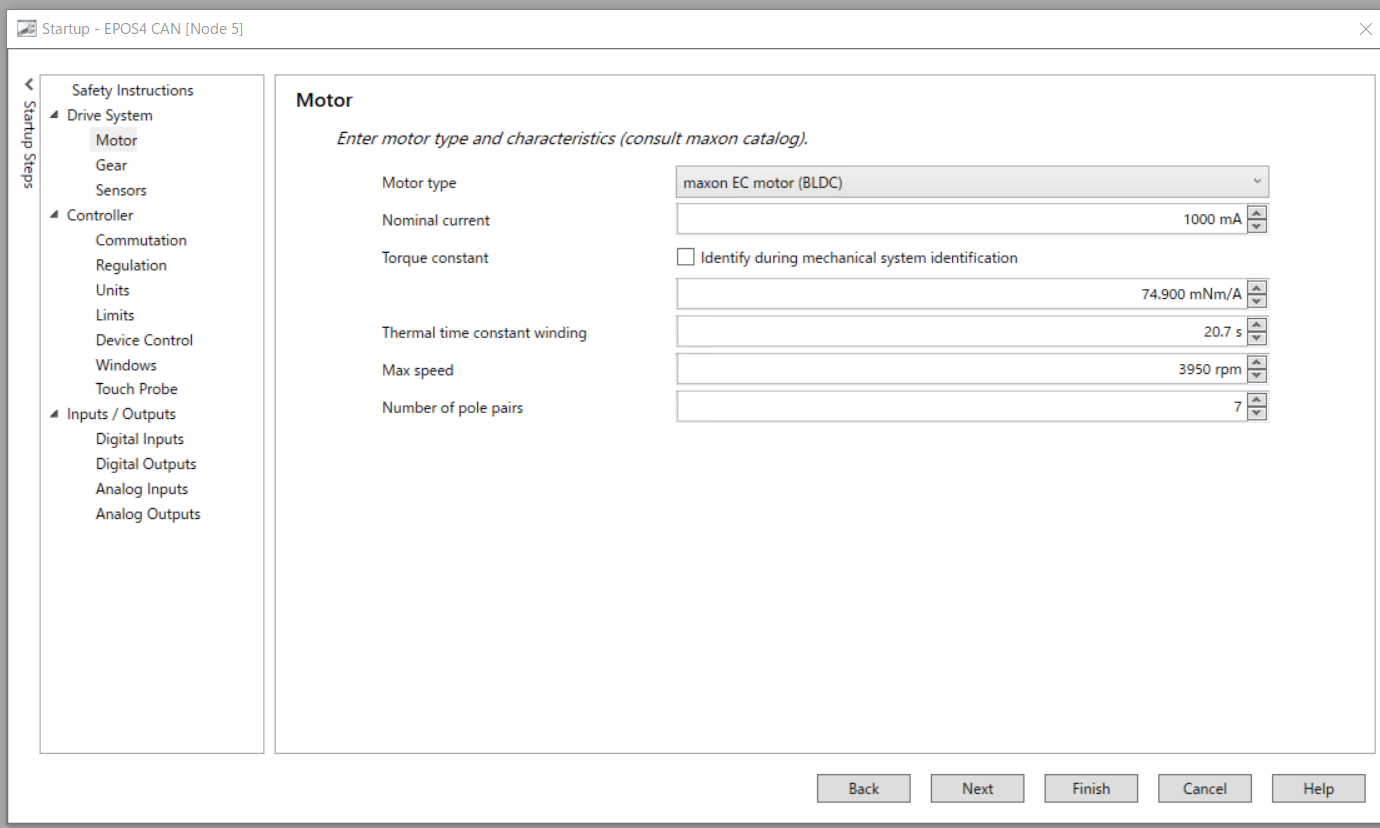The height and width of the screenshot is (828, 1380).
Task: Increase the Torque constant value
Action: click(x=1258, y=287)
